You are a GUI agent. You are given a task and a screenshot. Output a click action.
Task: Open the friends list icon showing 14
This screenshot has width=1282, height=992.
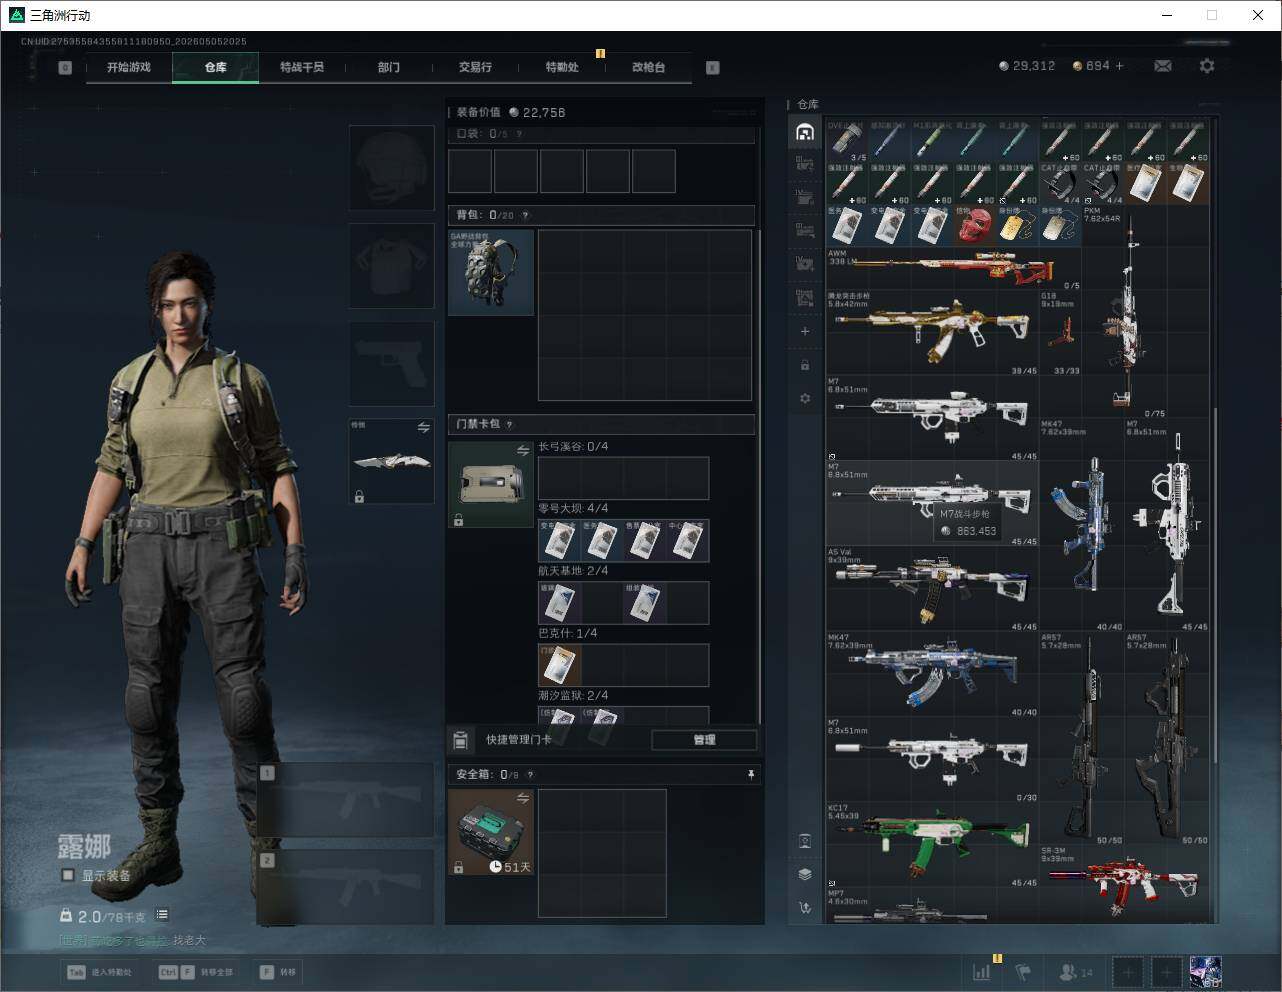(x=1076, y=971)
